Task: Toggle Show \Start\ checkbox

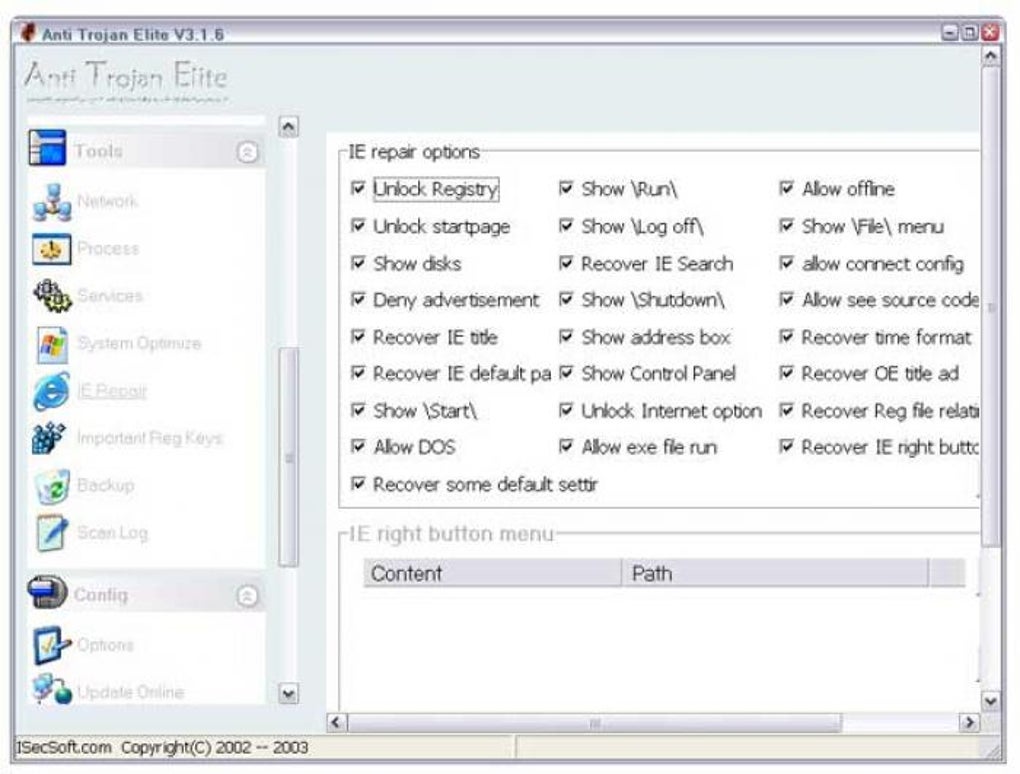Action: 358,410
